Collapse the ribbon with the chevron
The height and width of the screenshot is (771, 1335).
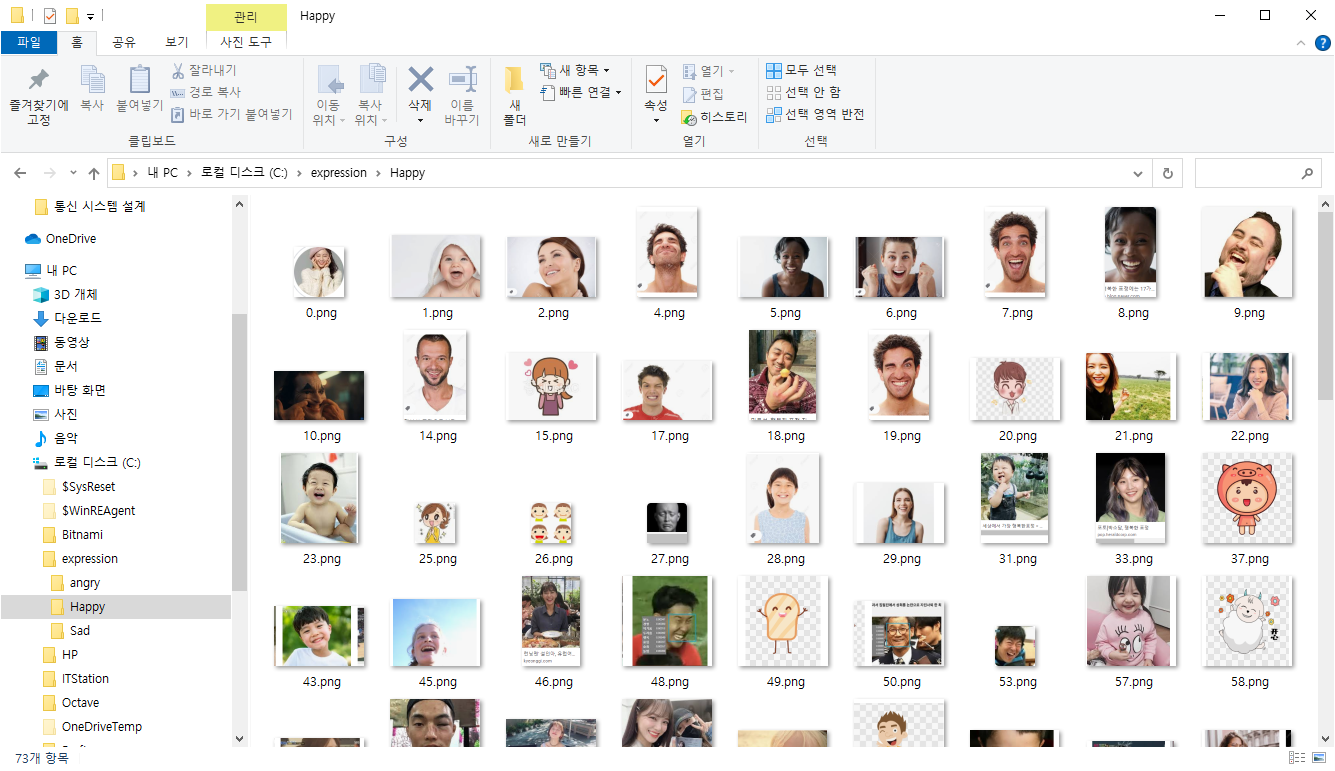[x=1300, y=43]
